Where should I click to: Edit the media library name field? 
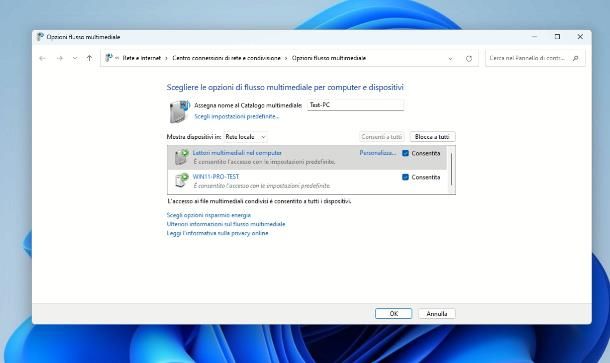tap(355, 105)
